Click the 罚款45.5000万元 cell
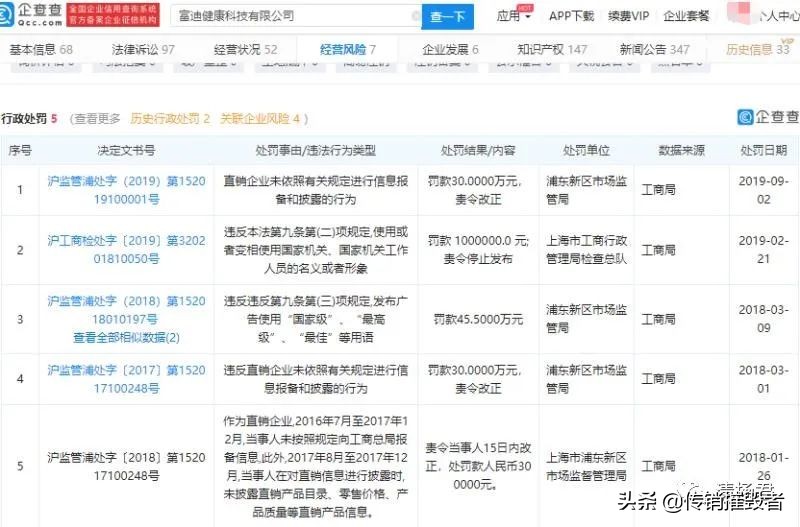 tap(478, 319)
